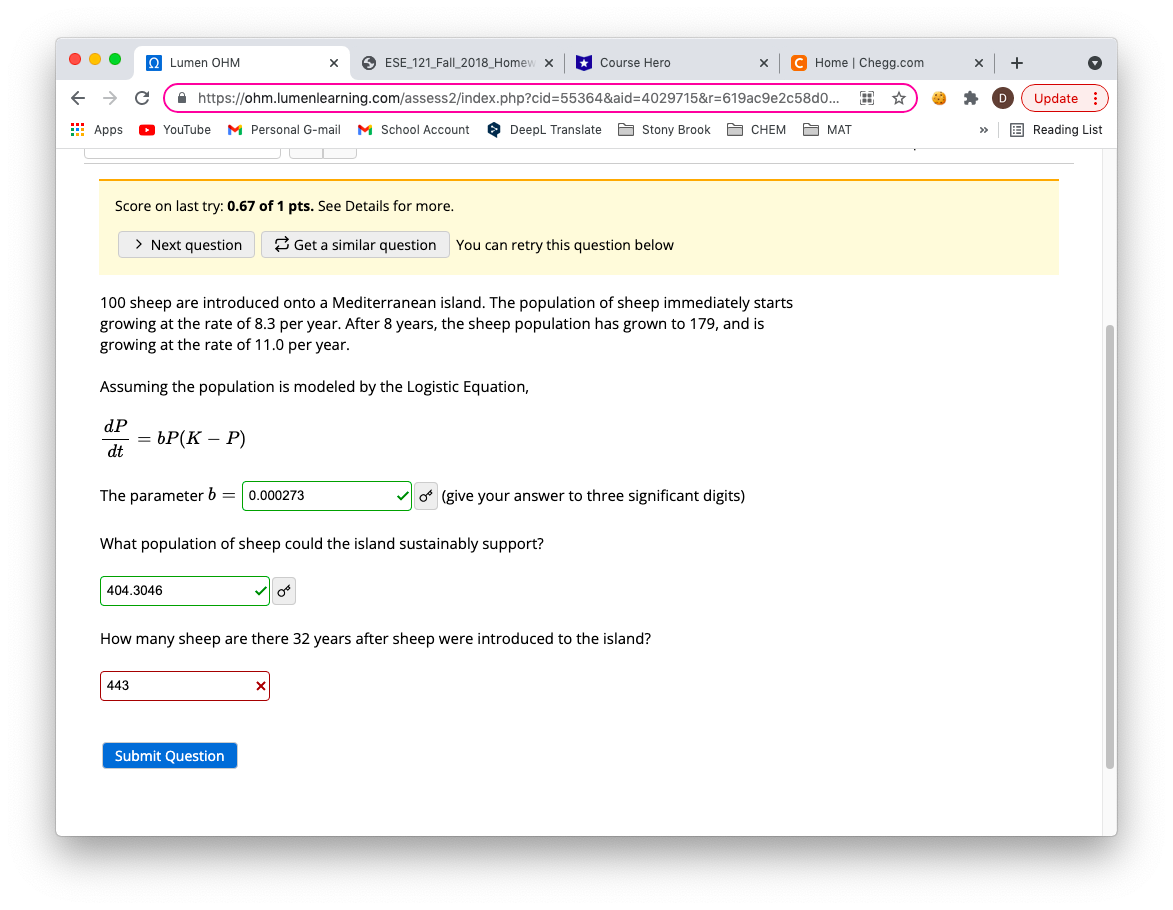This screenshot has height=910, width=1173.
Task: Open the Apps grid menu
Action: pyautogui.click(x=76, y=129)
